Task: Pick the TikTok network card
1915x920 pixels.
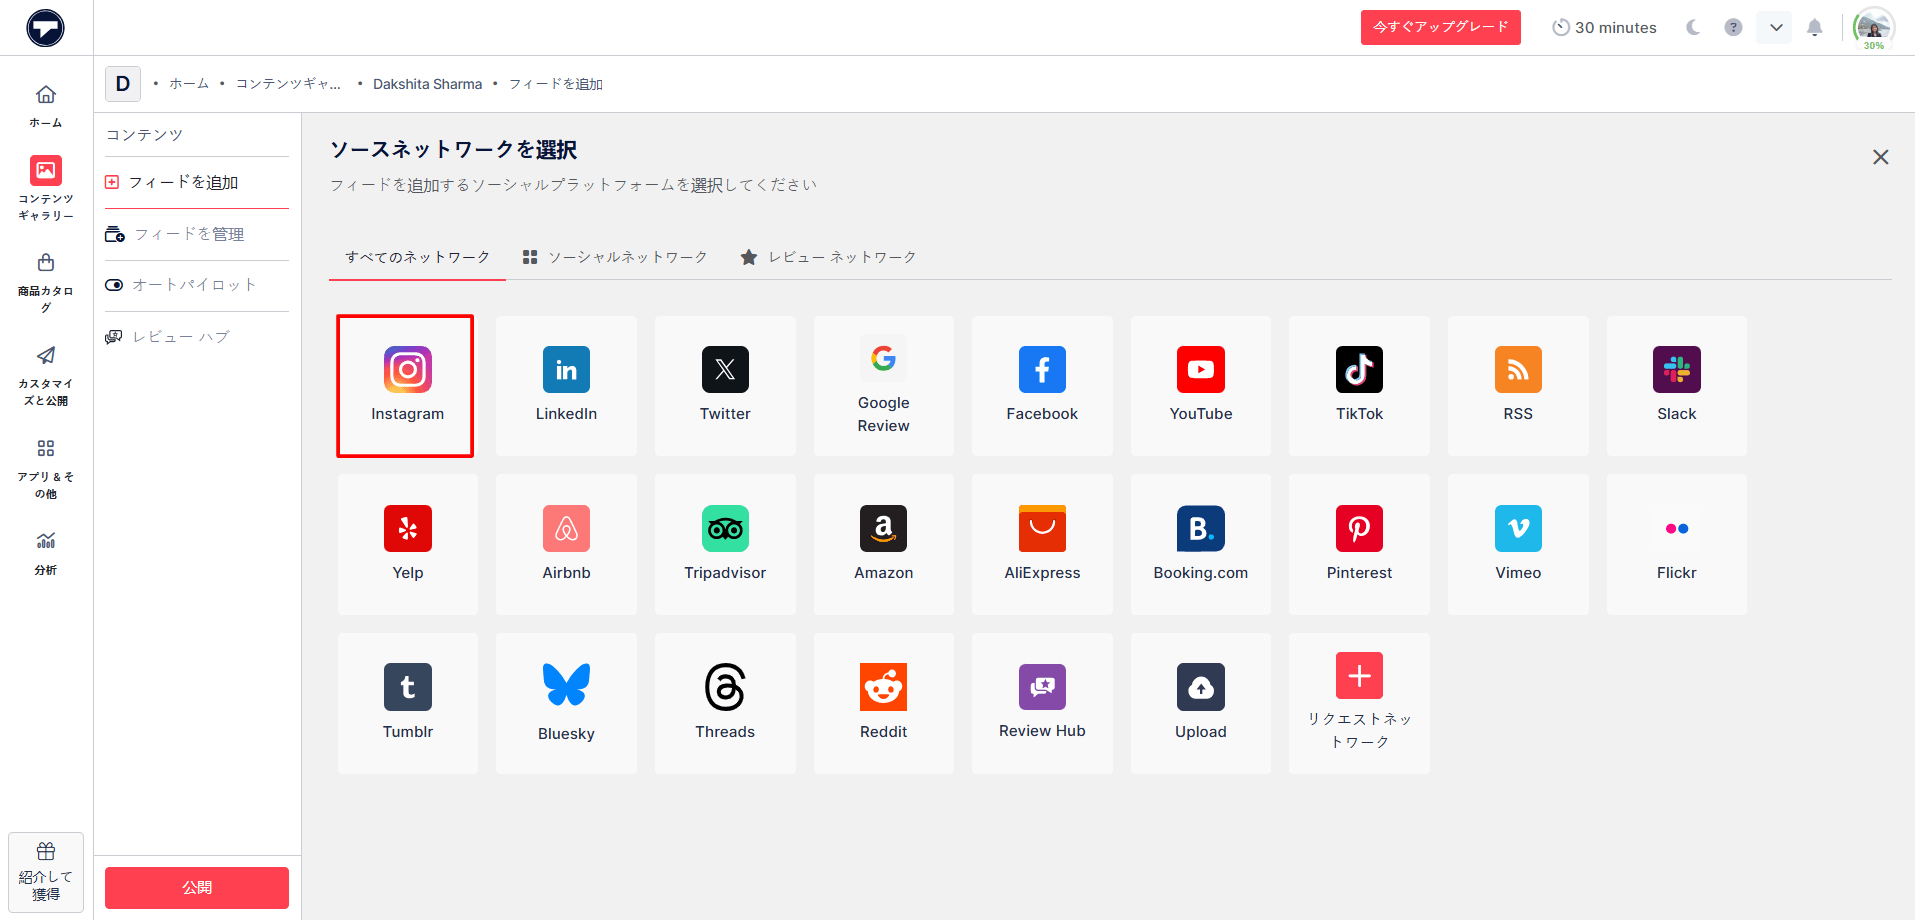Action: point(1359,386)
